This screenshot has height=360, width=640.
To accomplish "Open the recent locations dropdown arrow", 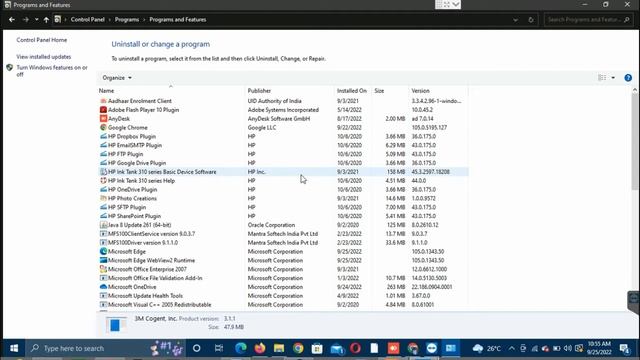I will (x=36, y=20).
